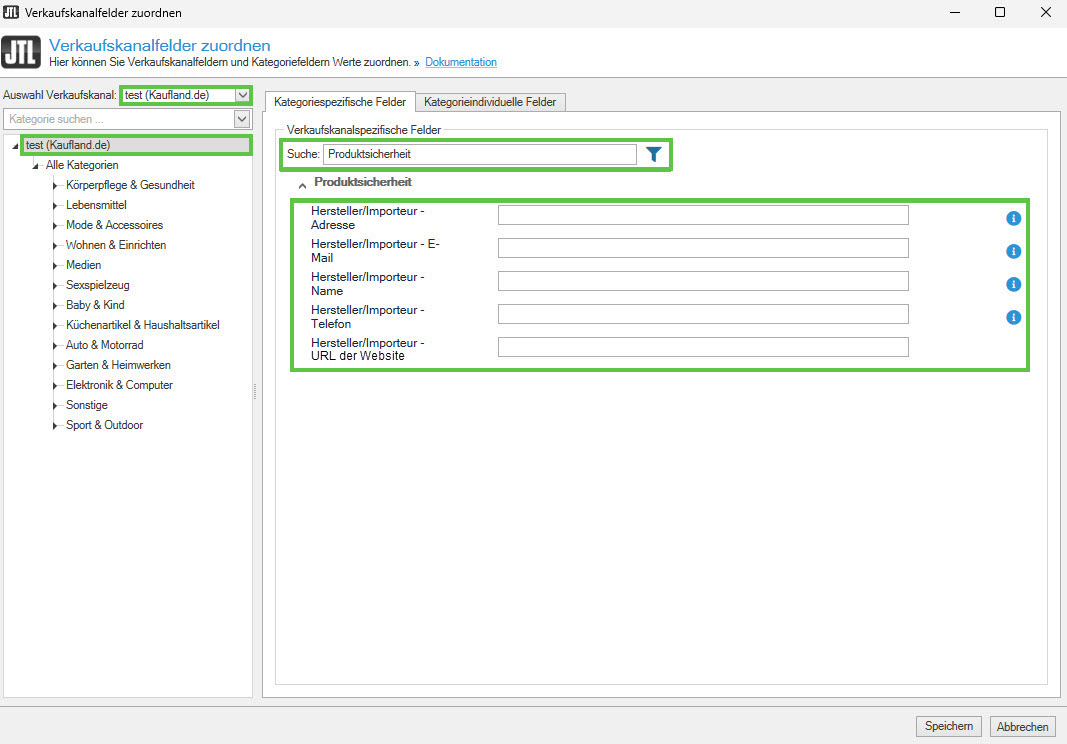The image size is (1067, 744).
Task: Collapse the Alle Kategorien tree node
Action: tap(36, 165)
